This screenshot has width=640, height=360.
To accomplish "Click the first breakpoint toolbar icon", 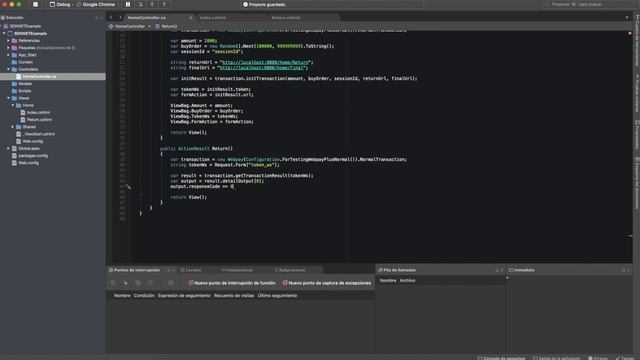I will (113, 283).
